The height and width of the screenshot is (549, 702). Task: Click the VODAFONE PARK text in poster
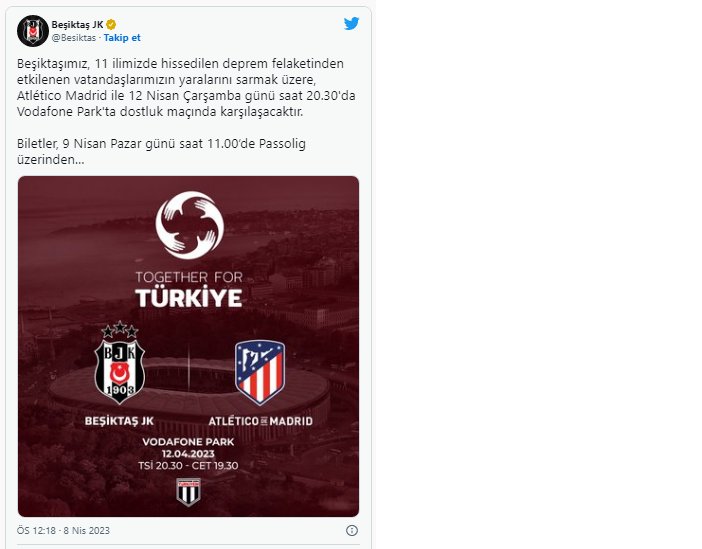click(x=188, y=442)
